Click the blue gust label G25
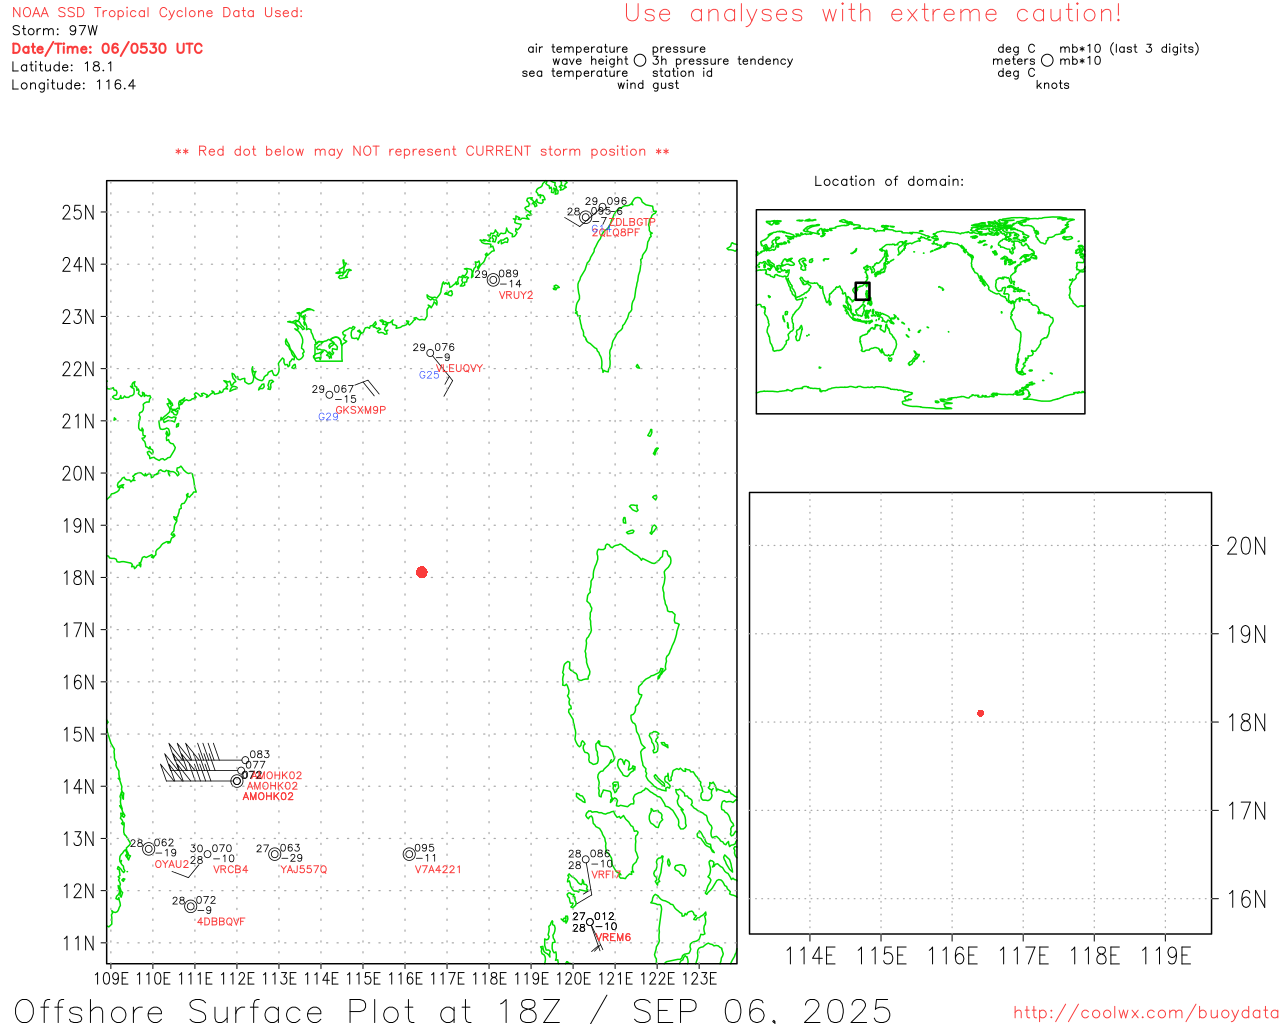Screen dimensions: 1280x1024 pos(429,375)
